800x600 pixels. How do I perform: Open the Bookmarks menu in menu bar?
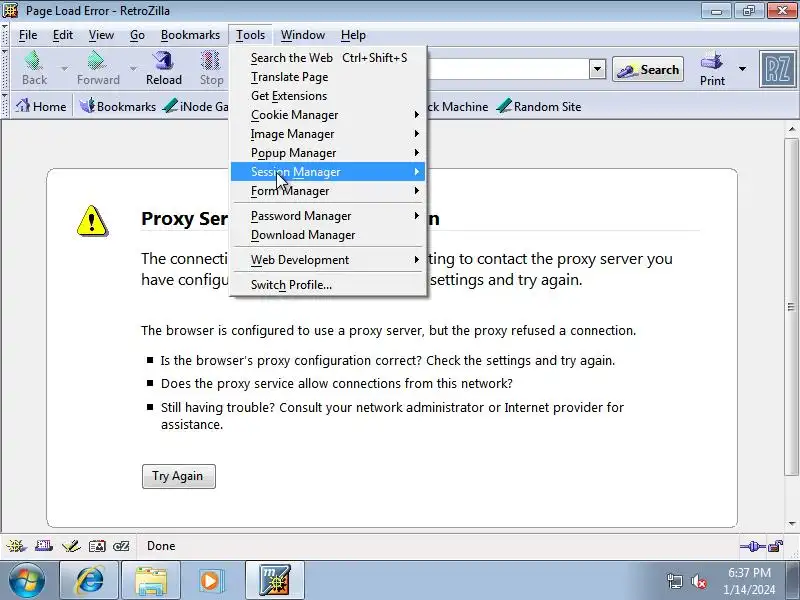coord(190,35)
